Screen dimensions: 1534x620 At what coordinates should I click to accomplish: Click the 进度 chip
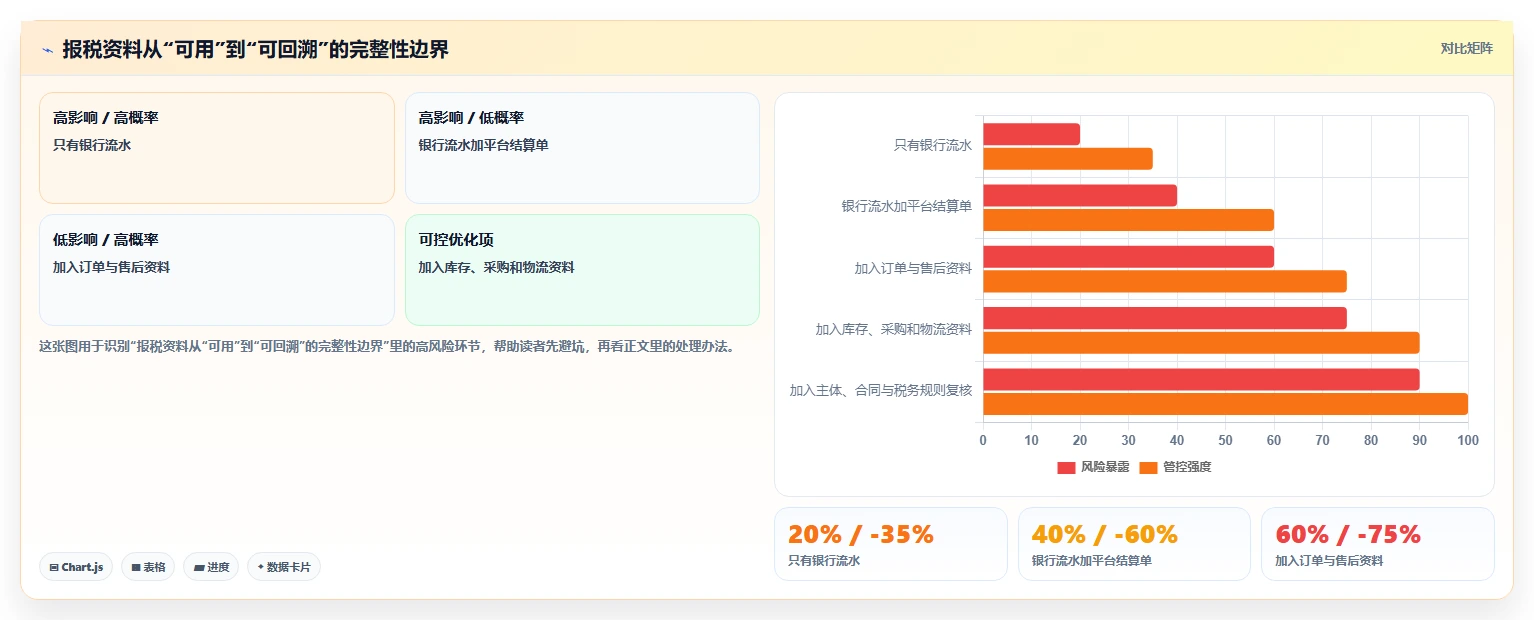[211, 567]
